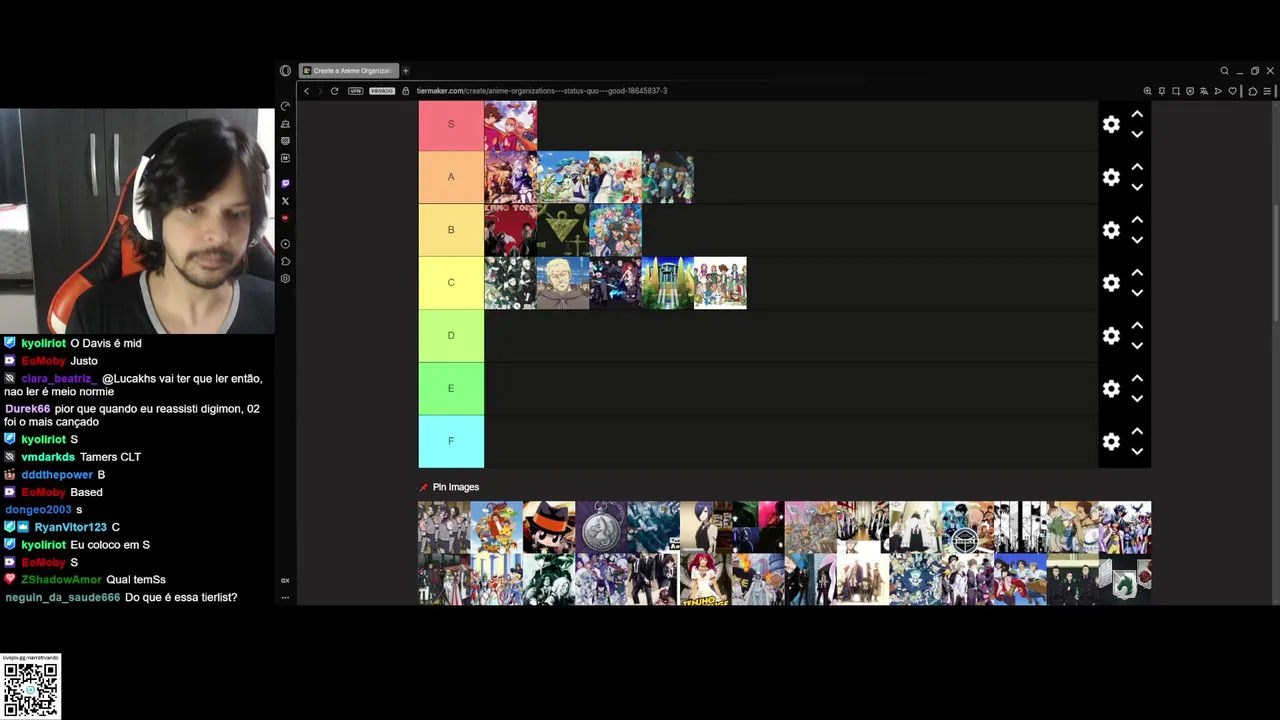
Task: Click the light green D tier label
Action: click(x=451, y=335)
